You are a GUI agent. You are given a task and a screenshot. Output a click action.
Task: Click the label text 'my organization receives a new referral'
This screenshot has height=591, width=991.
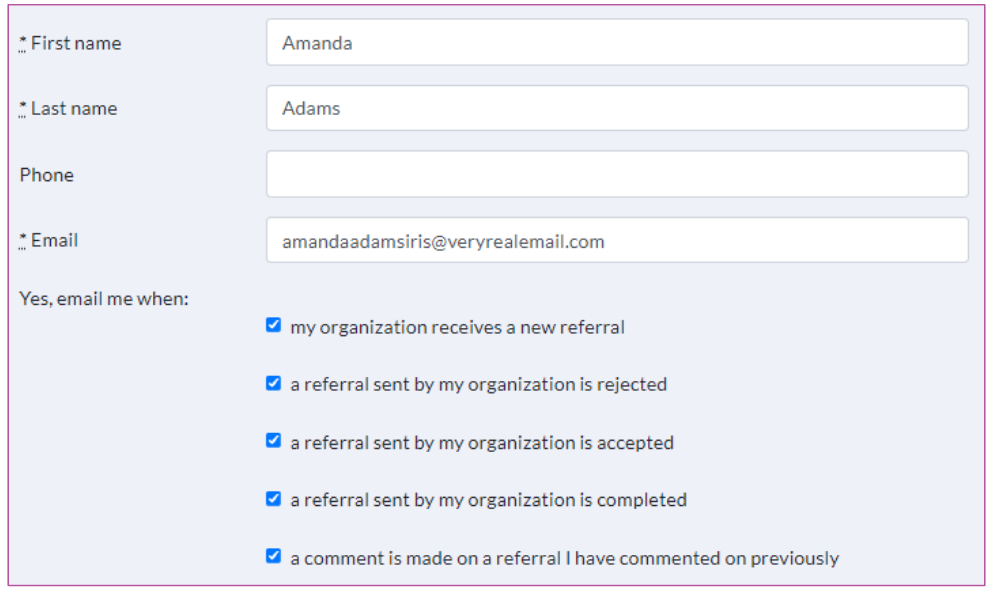[457, 327]
